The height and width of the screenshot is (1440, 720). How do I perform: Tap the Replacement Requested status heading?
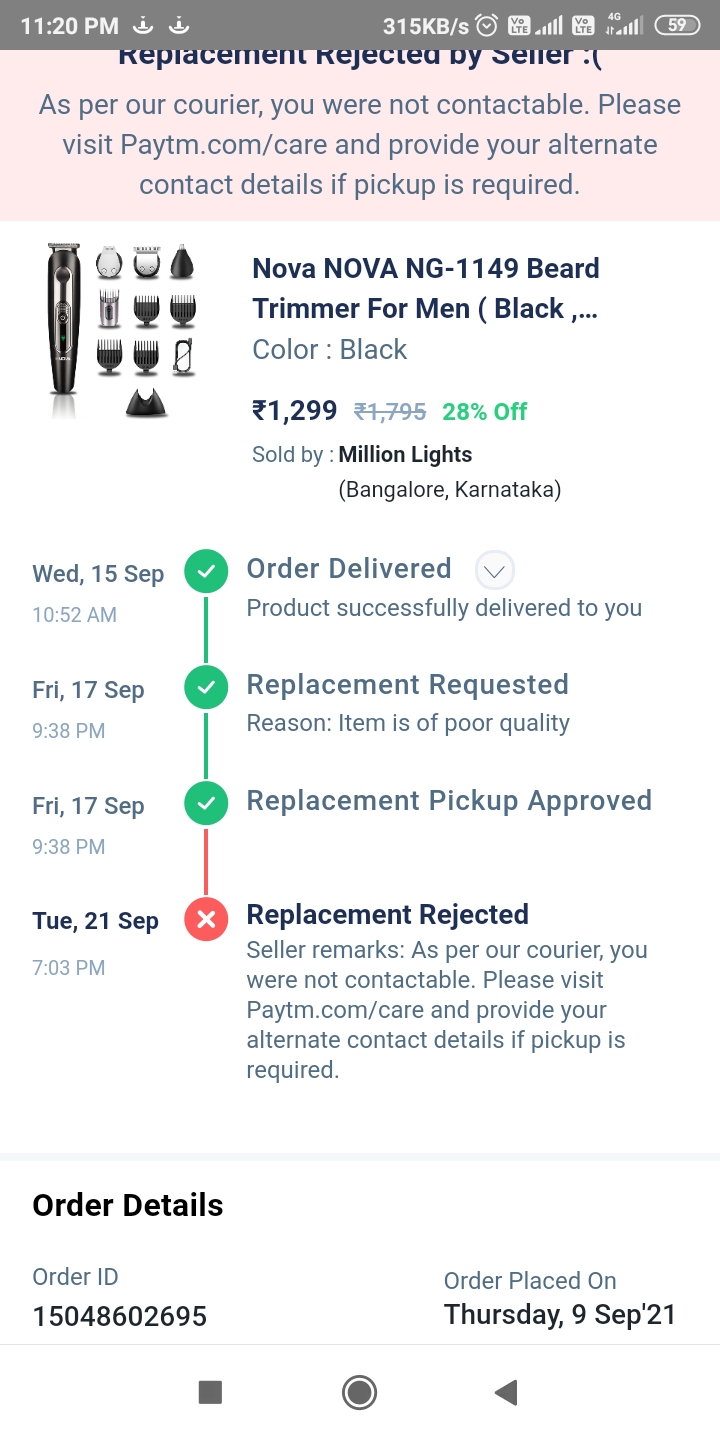click(x=407, y=685)
